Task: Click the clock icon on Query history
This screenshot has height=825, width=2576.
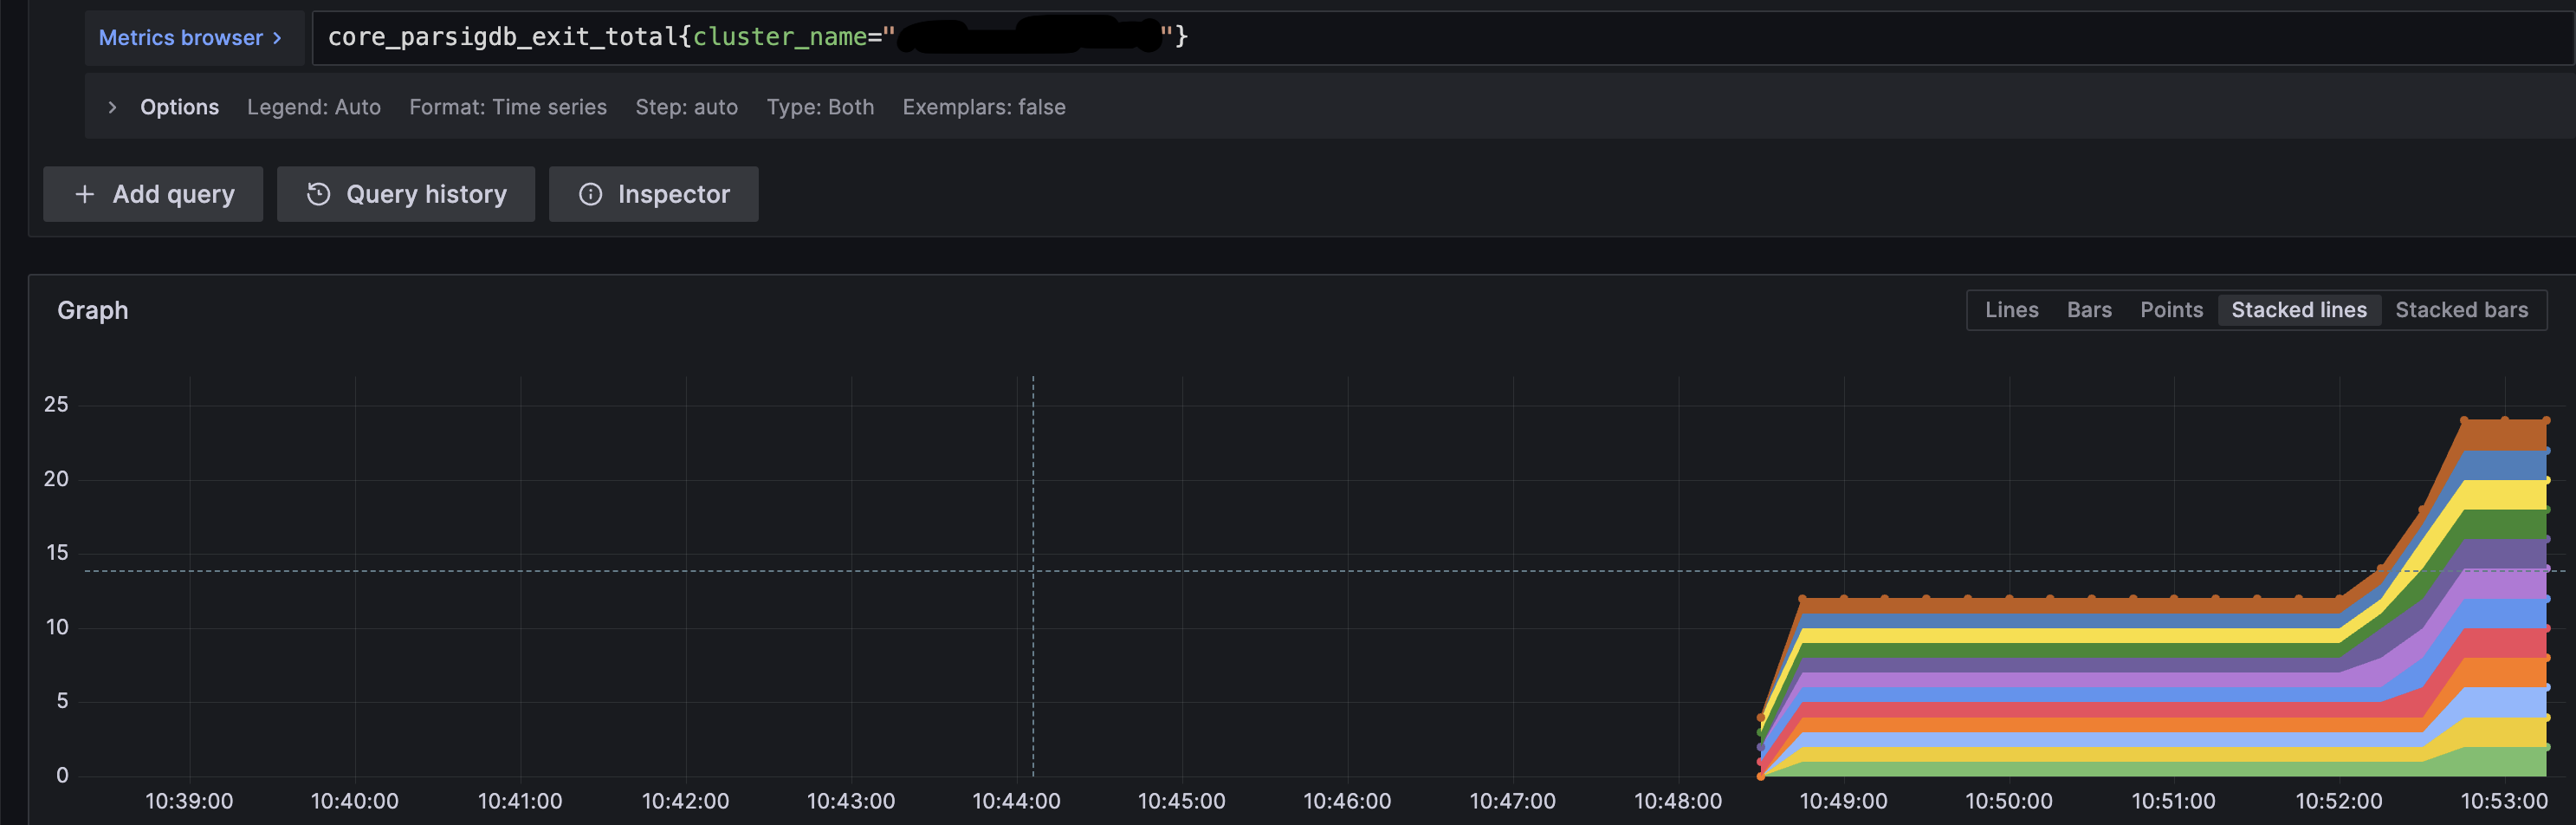Action: [317, 194]
